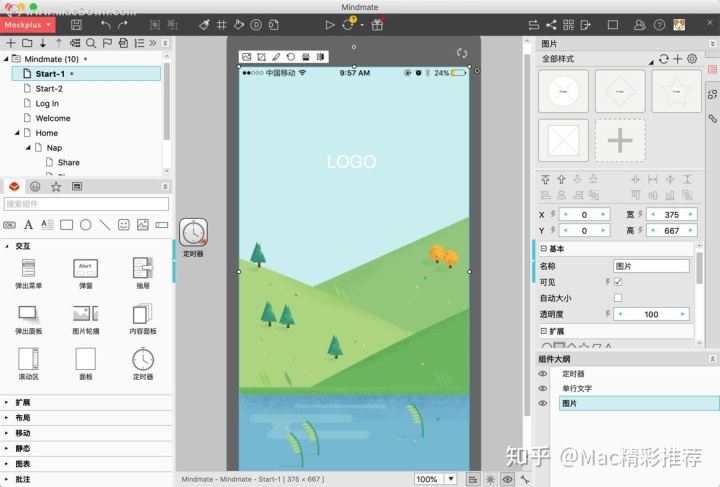Click the edit pencil icon in image quick toolbar

(276, 57)
